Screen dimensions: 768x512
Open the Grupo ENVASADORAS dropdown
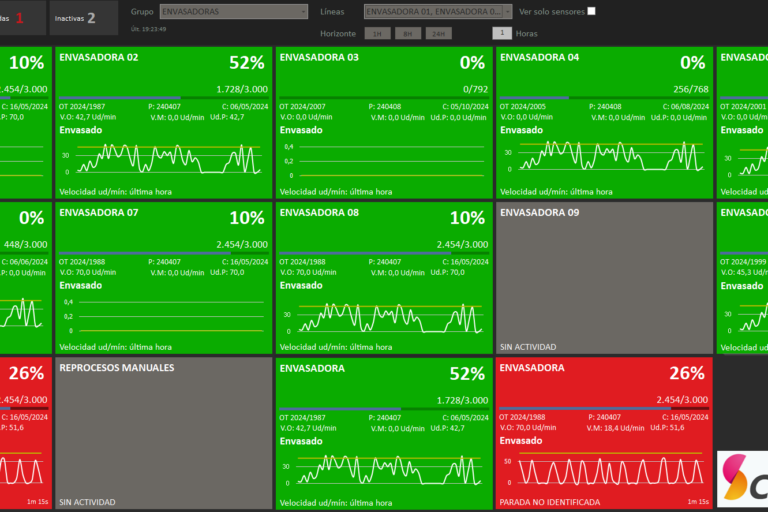pyautogui.click(x=233, y=11)
